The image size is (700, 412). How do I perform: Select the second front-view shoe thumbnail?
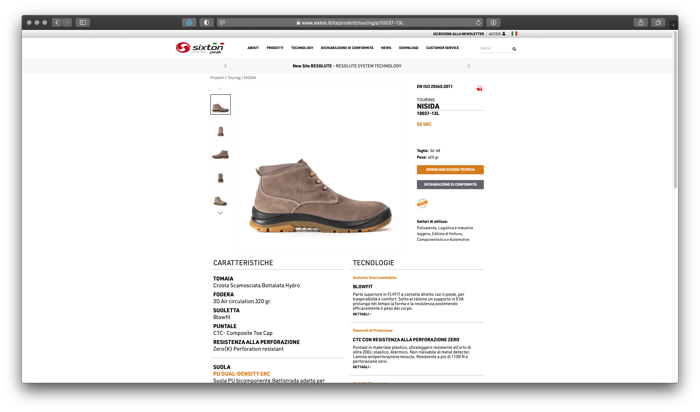point(221,129)
